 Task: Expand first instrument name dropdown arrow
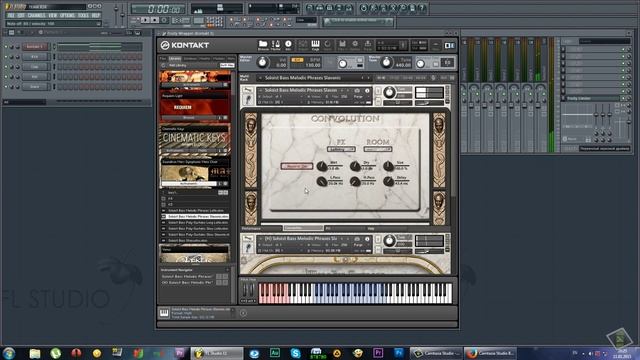260,90
